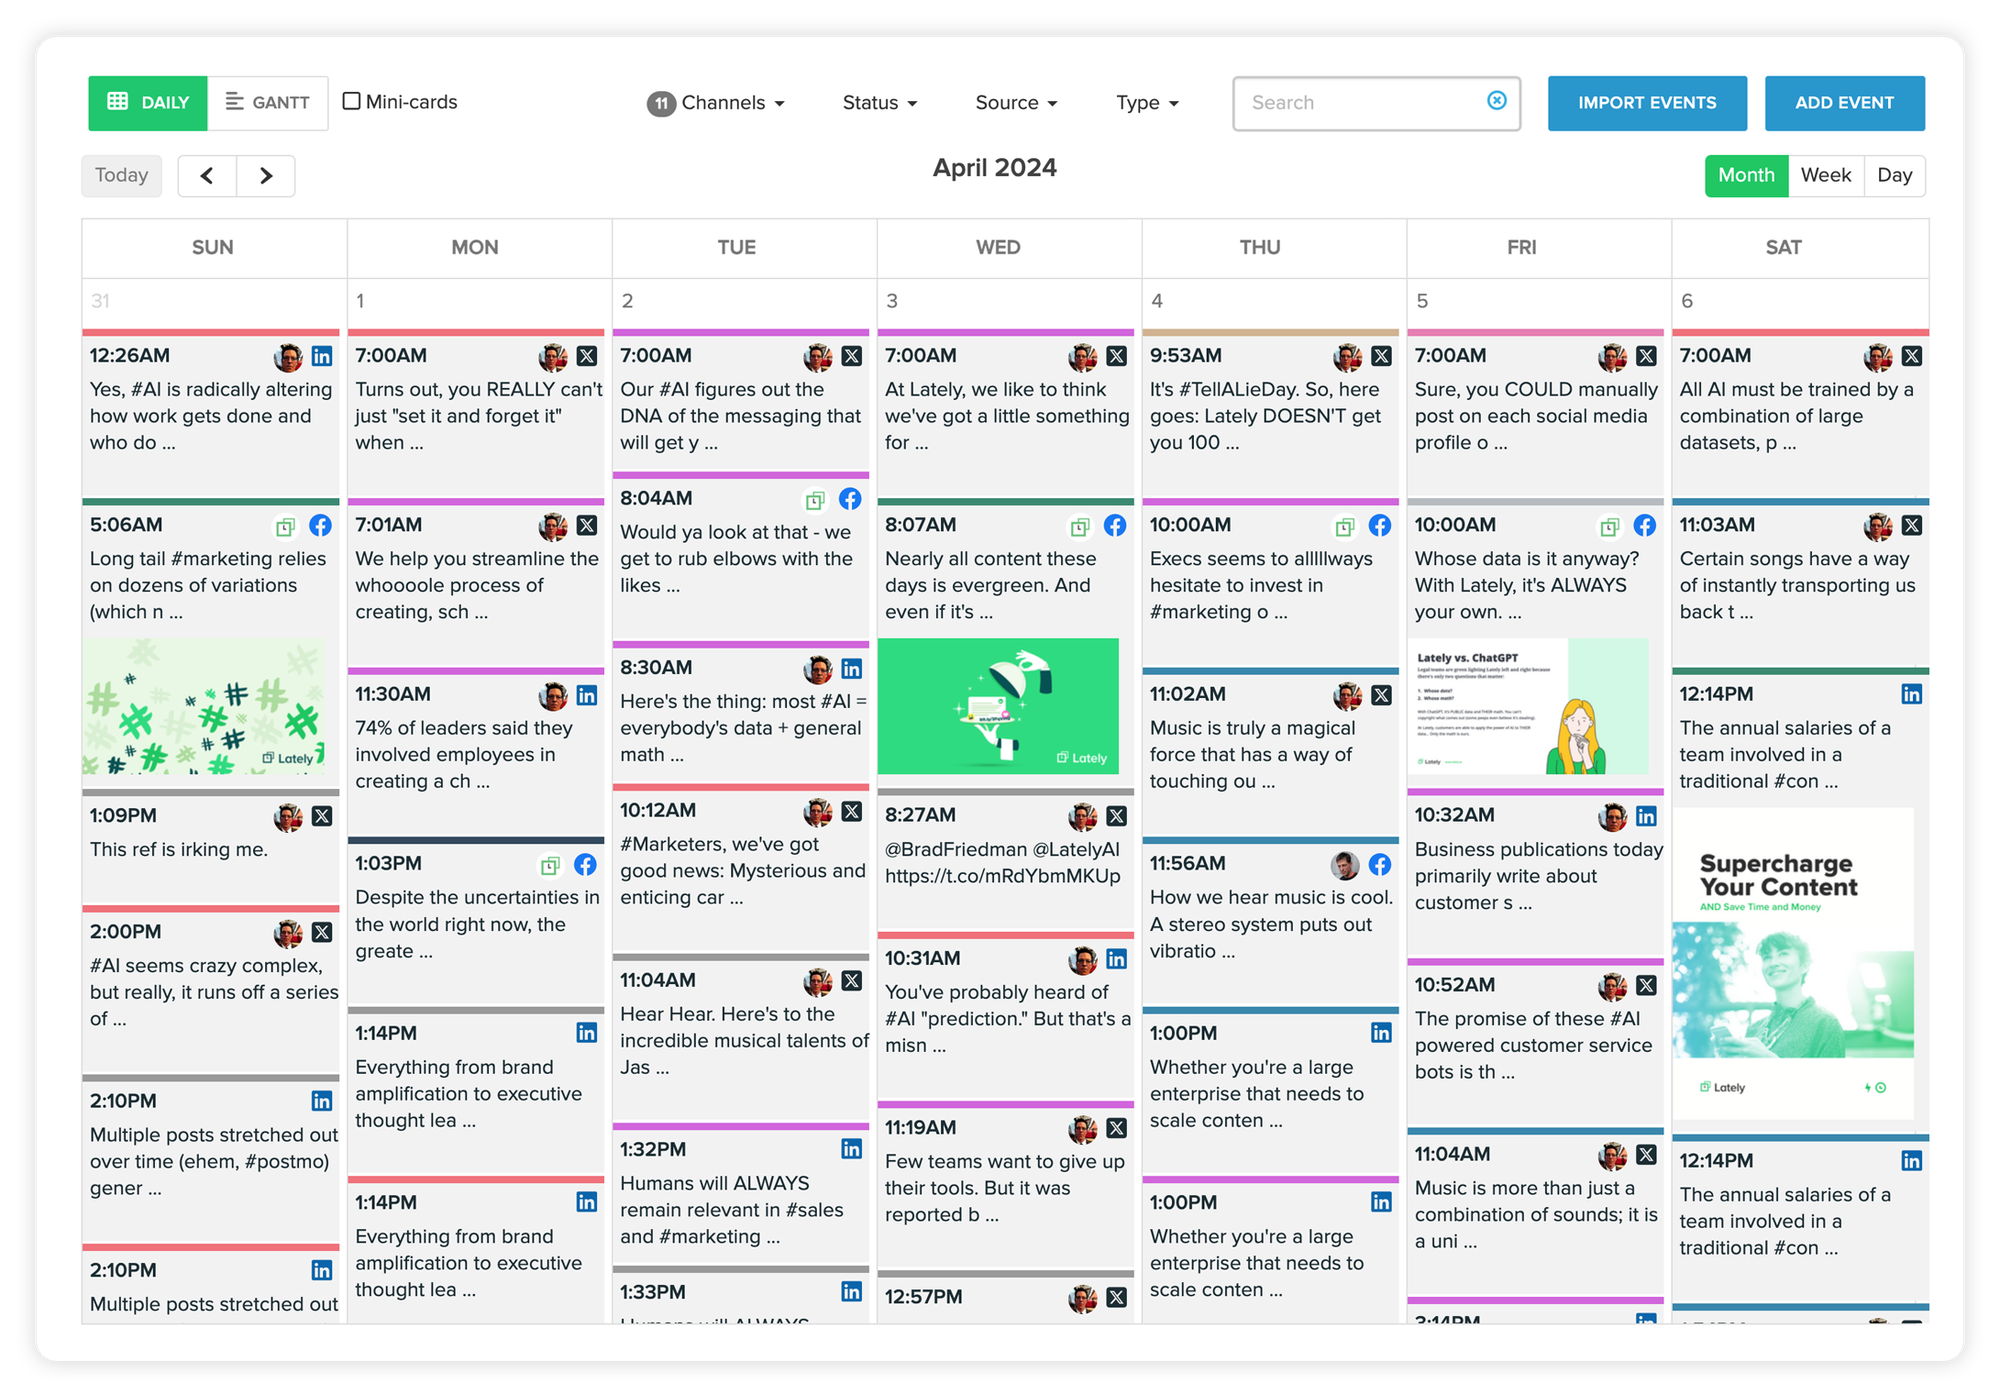Click LinkedIn icon on 12:26AM Sunday post
Image resolution: width=2000 pixels, height=1396 pixels.
click(322, 356)
